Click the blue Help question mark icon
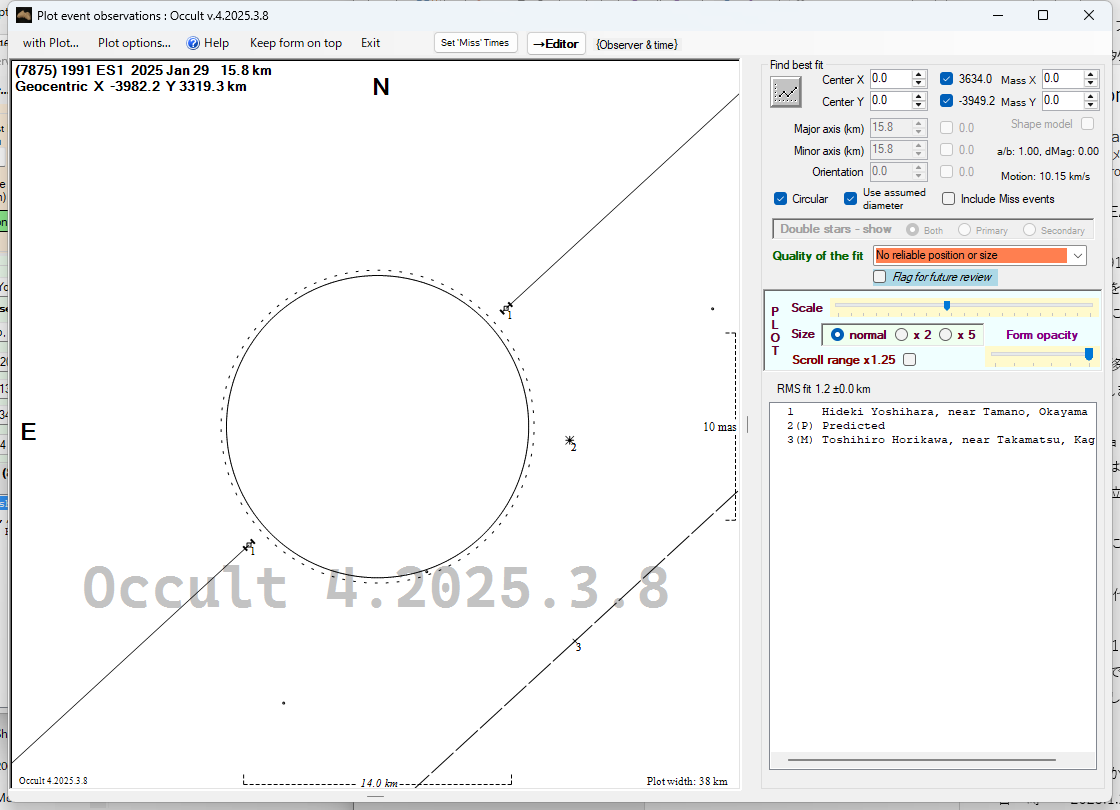The image size is (1120, 810). coord(194,43)
